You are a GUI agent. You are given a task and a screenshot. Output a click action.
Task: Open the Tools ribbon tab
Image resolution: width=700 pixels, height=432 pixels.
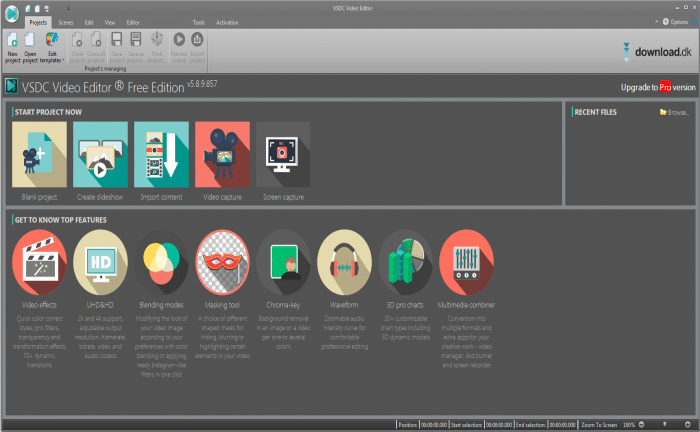[199, 22]
